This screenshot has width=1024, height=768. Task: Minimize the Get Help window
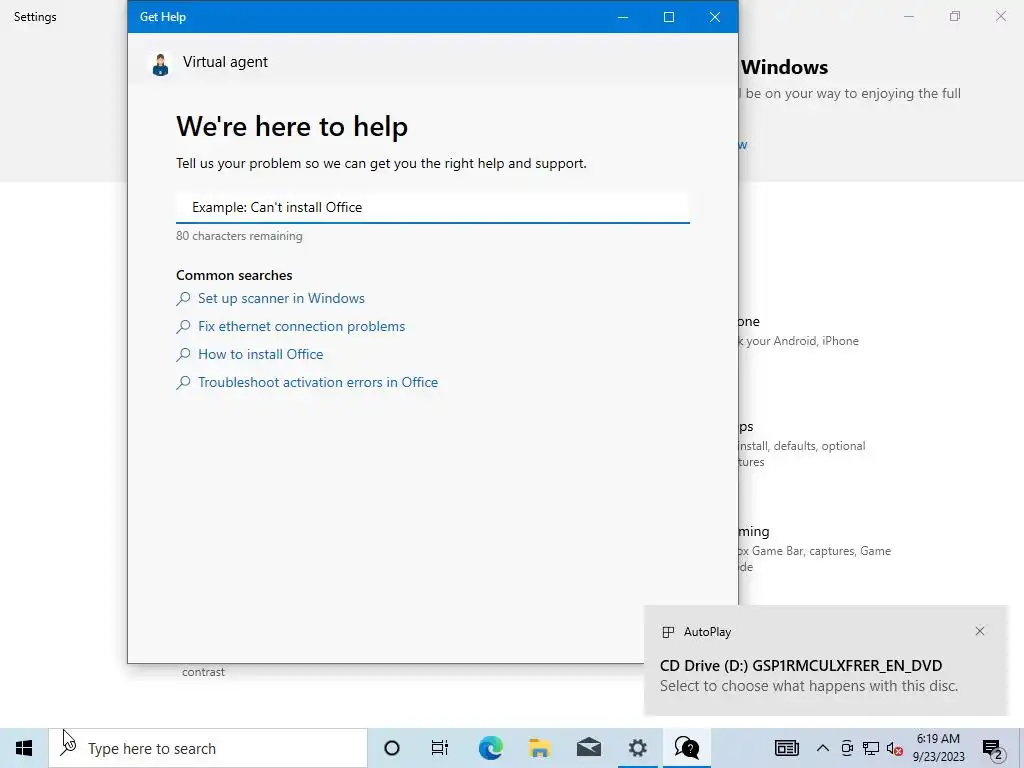623,17
